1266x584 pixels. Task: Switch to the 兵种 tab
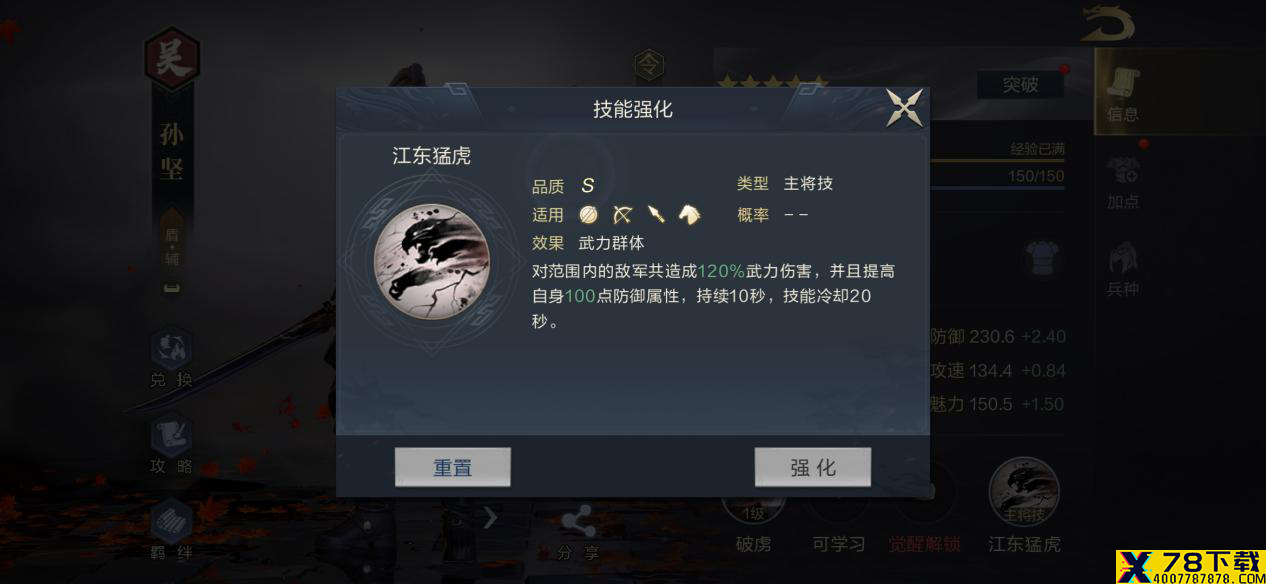[1123, 269]
